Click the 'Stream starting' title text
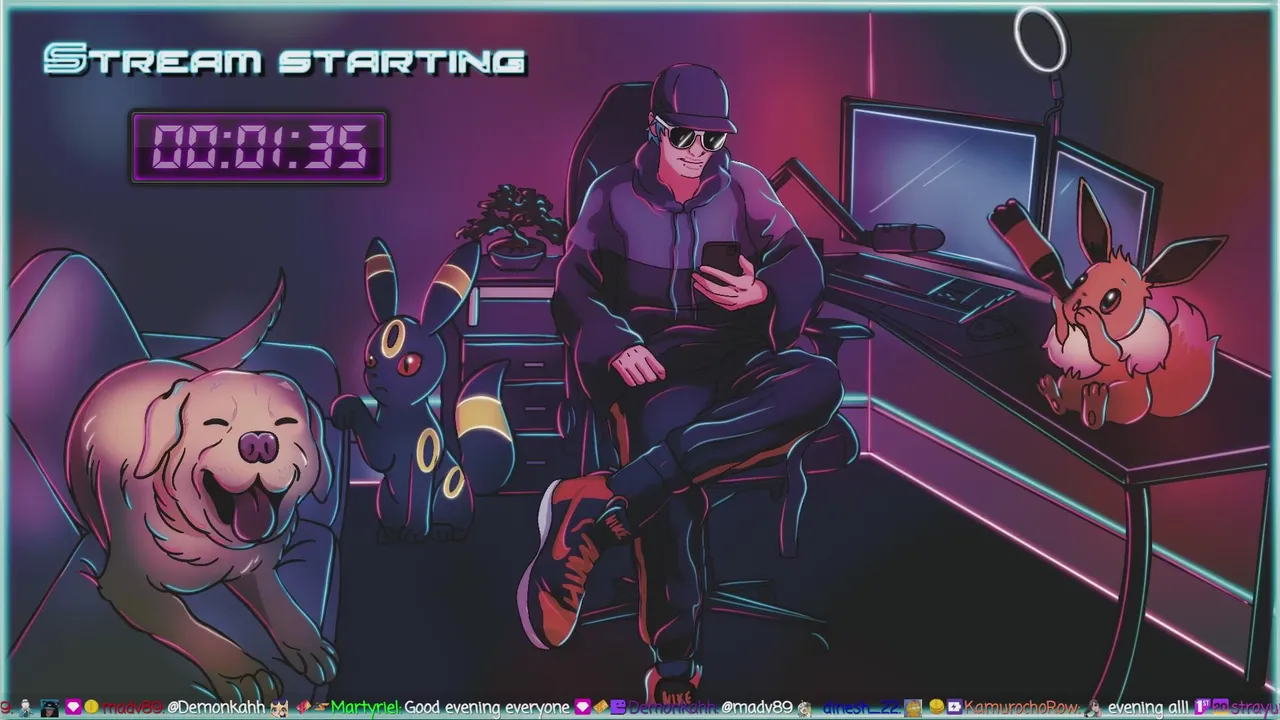 tap(285, 60)
